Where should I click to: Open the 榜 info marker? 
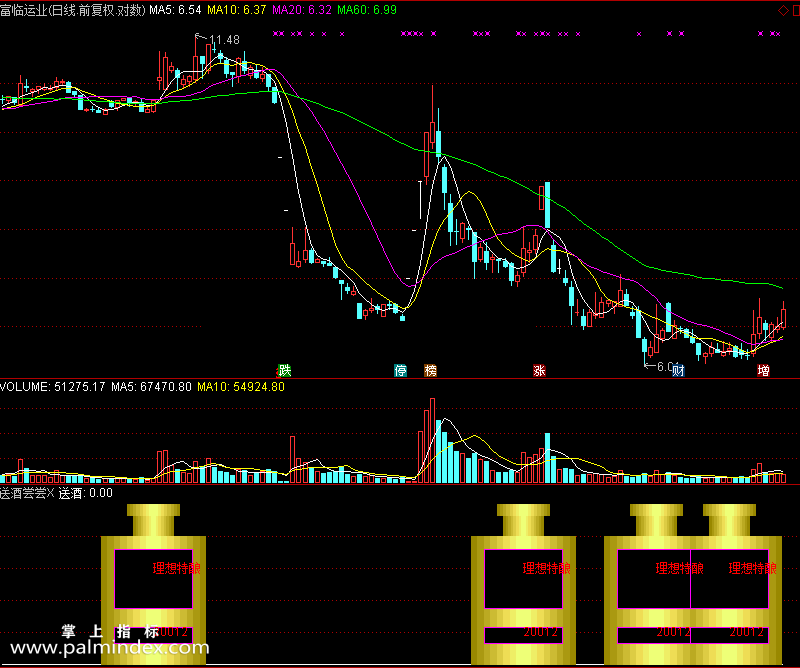(431, 370)
